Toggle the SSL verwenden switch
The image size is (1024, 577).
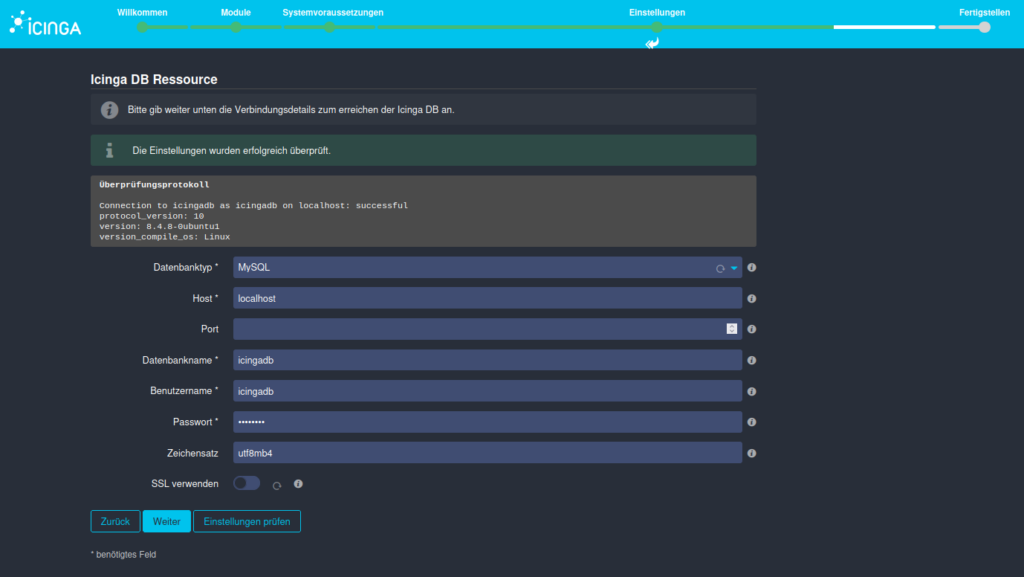(247, 483)
